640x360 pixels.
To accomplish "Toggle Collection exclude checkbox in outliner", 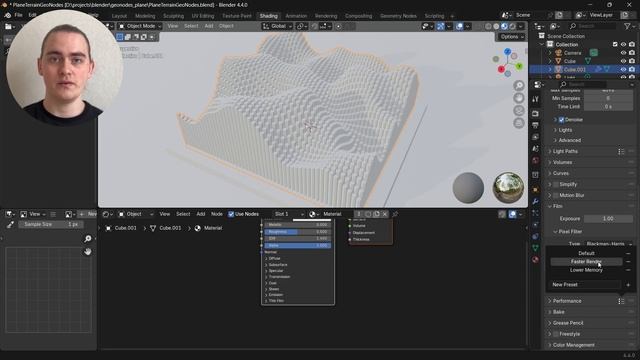I will point(615,44).
